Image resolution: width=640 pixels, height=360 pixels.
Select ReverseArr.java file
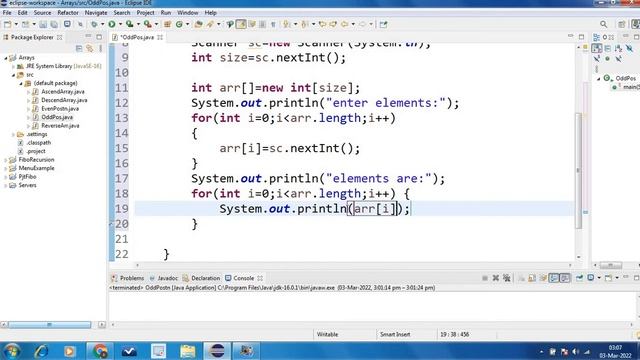coord(60,126)
